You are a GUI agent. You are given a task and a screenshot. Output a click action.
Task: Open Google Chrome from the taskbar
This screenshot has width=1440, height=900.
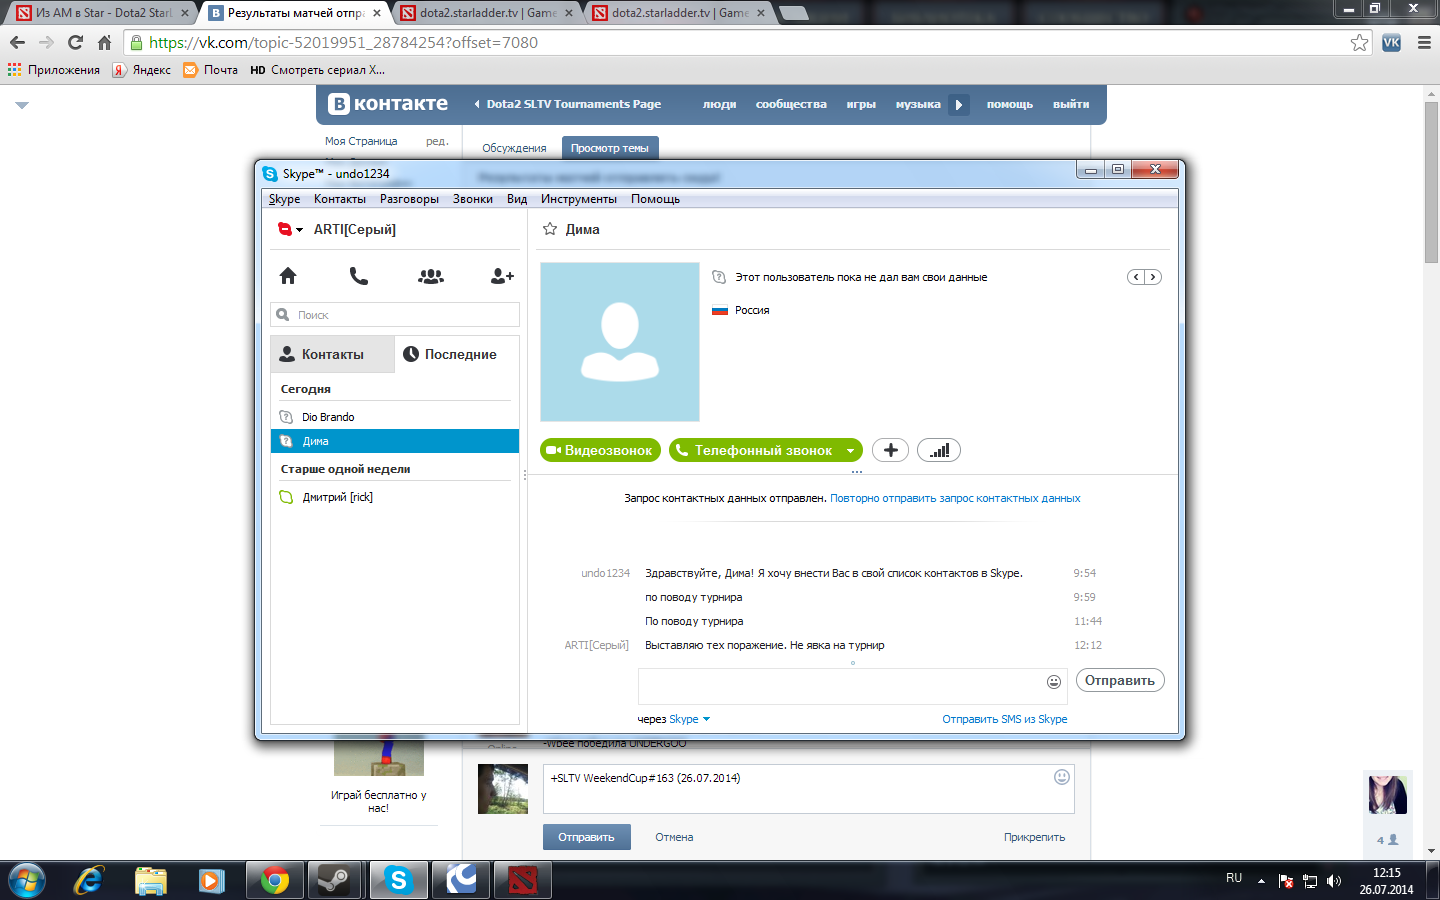point(274,880)
